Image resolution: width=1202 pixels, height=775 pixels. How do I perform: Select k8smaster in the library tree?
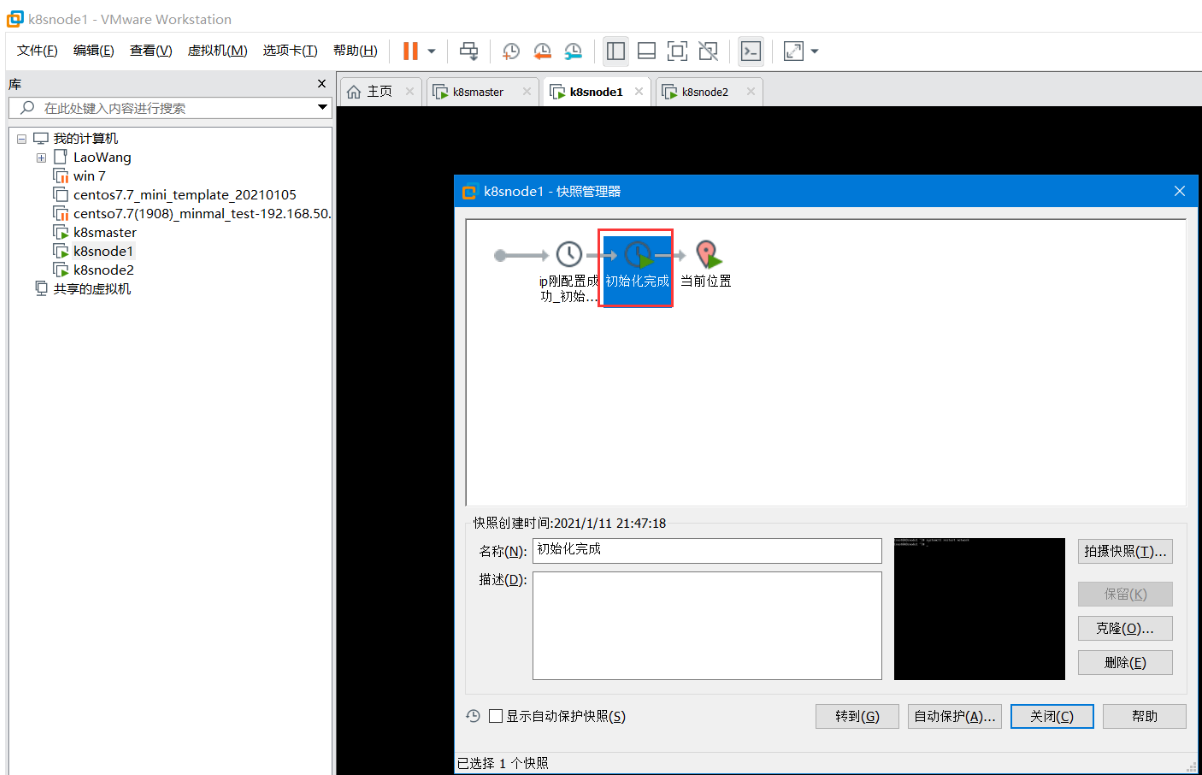[x=105, y=233]
